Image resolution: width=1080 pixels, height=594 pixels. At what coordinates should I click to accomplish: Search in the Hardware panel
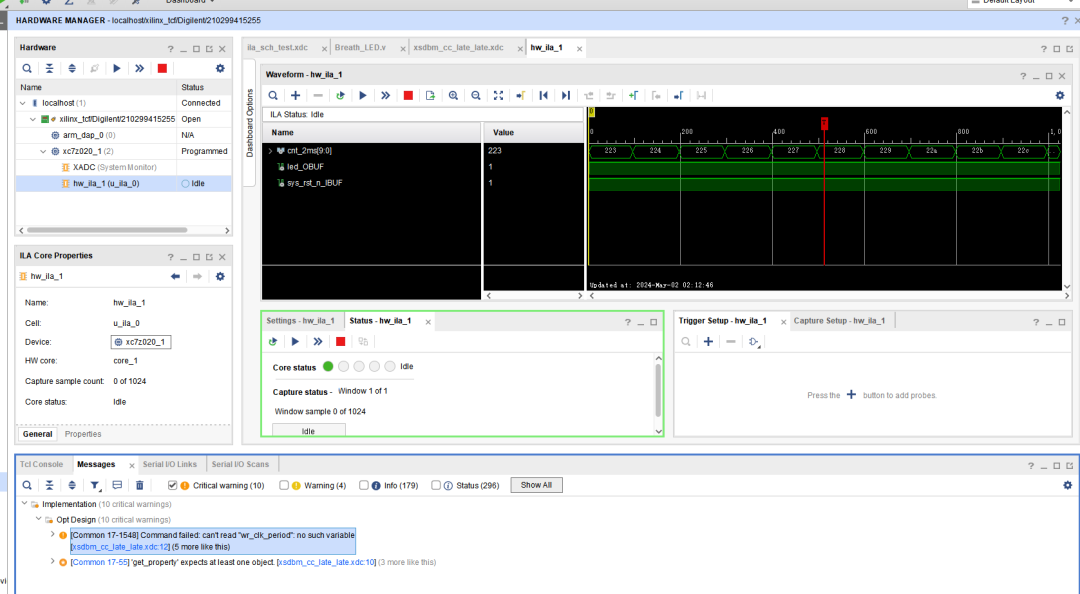click(27, 68)
